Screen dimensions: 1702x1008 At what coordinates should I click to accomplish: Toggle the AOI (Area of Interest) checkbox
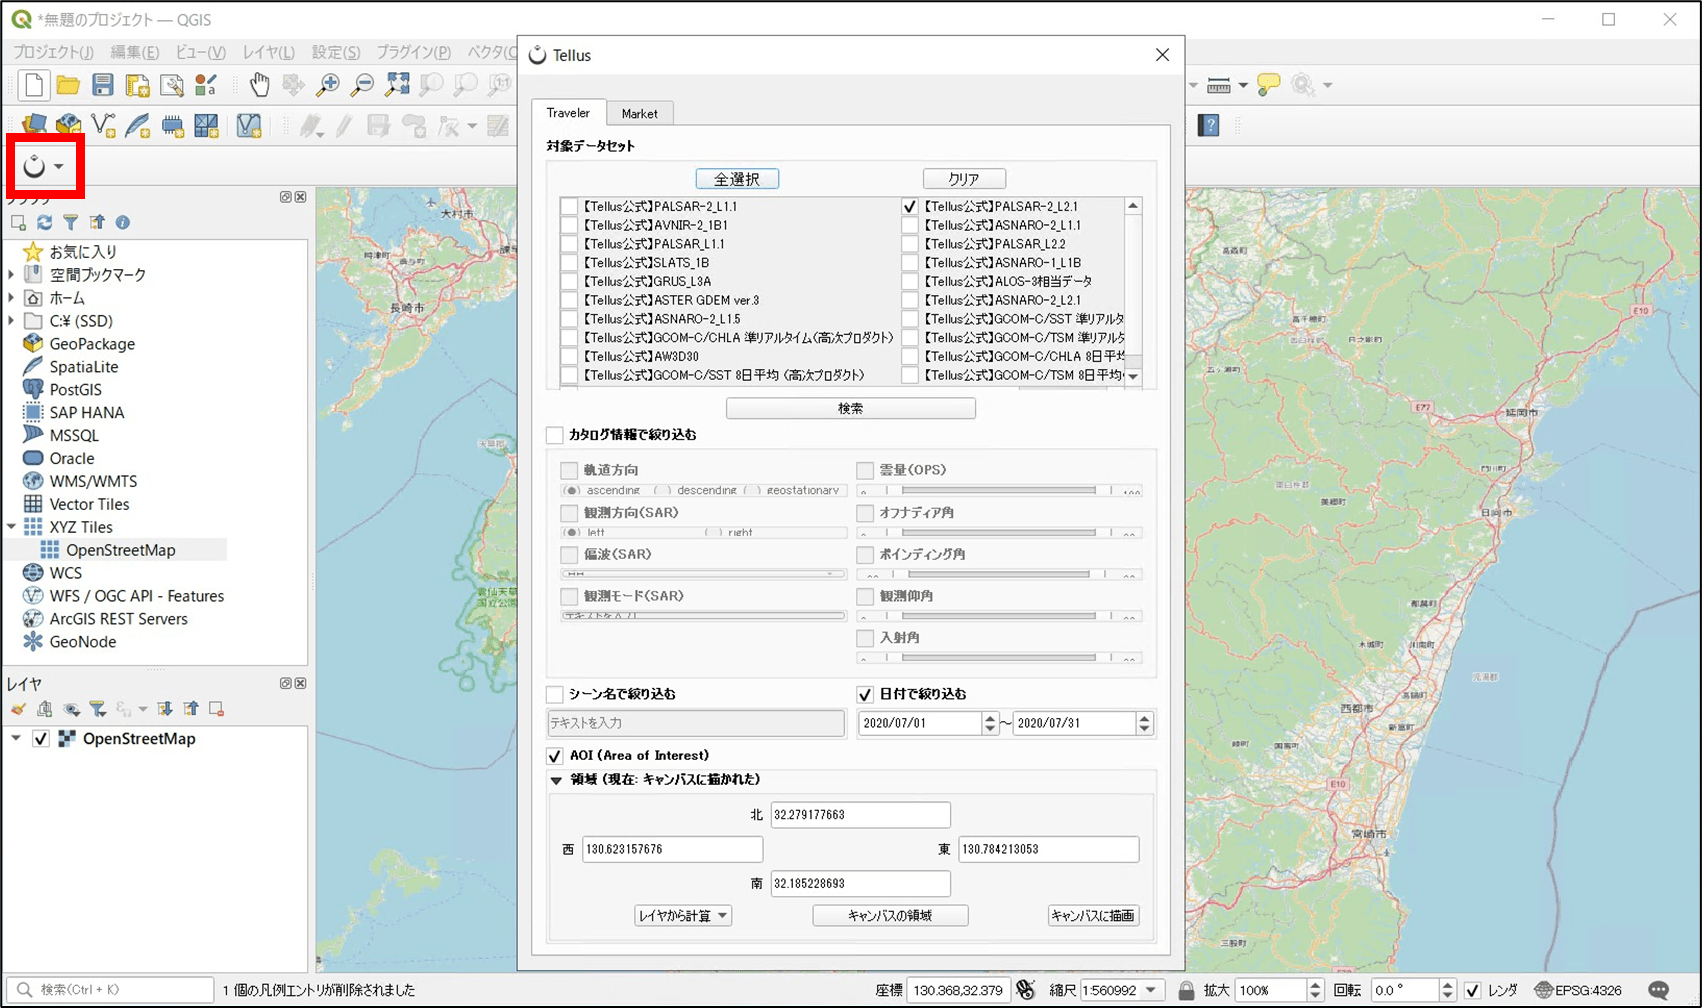coord(555,756)
